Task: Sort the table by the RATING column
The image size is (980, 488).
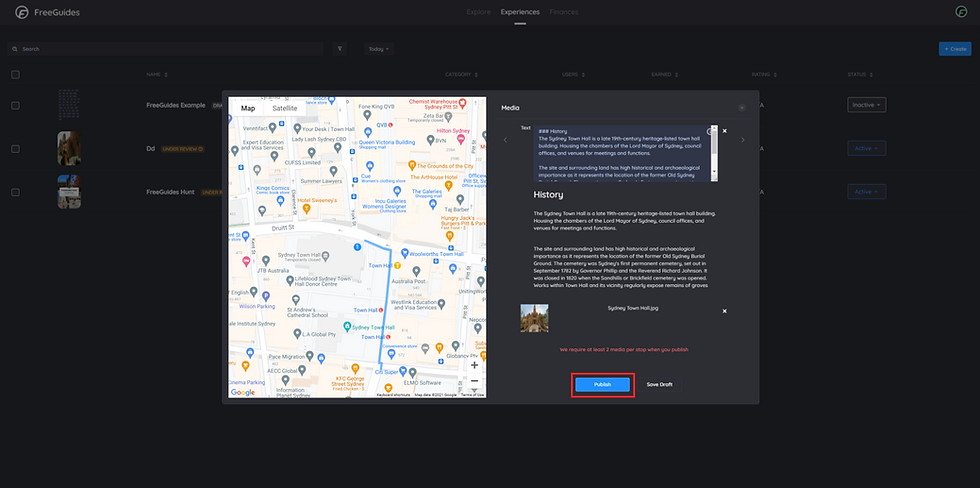Action: click(x=763, y=74)
